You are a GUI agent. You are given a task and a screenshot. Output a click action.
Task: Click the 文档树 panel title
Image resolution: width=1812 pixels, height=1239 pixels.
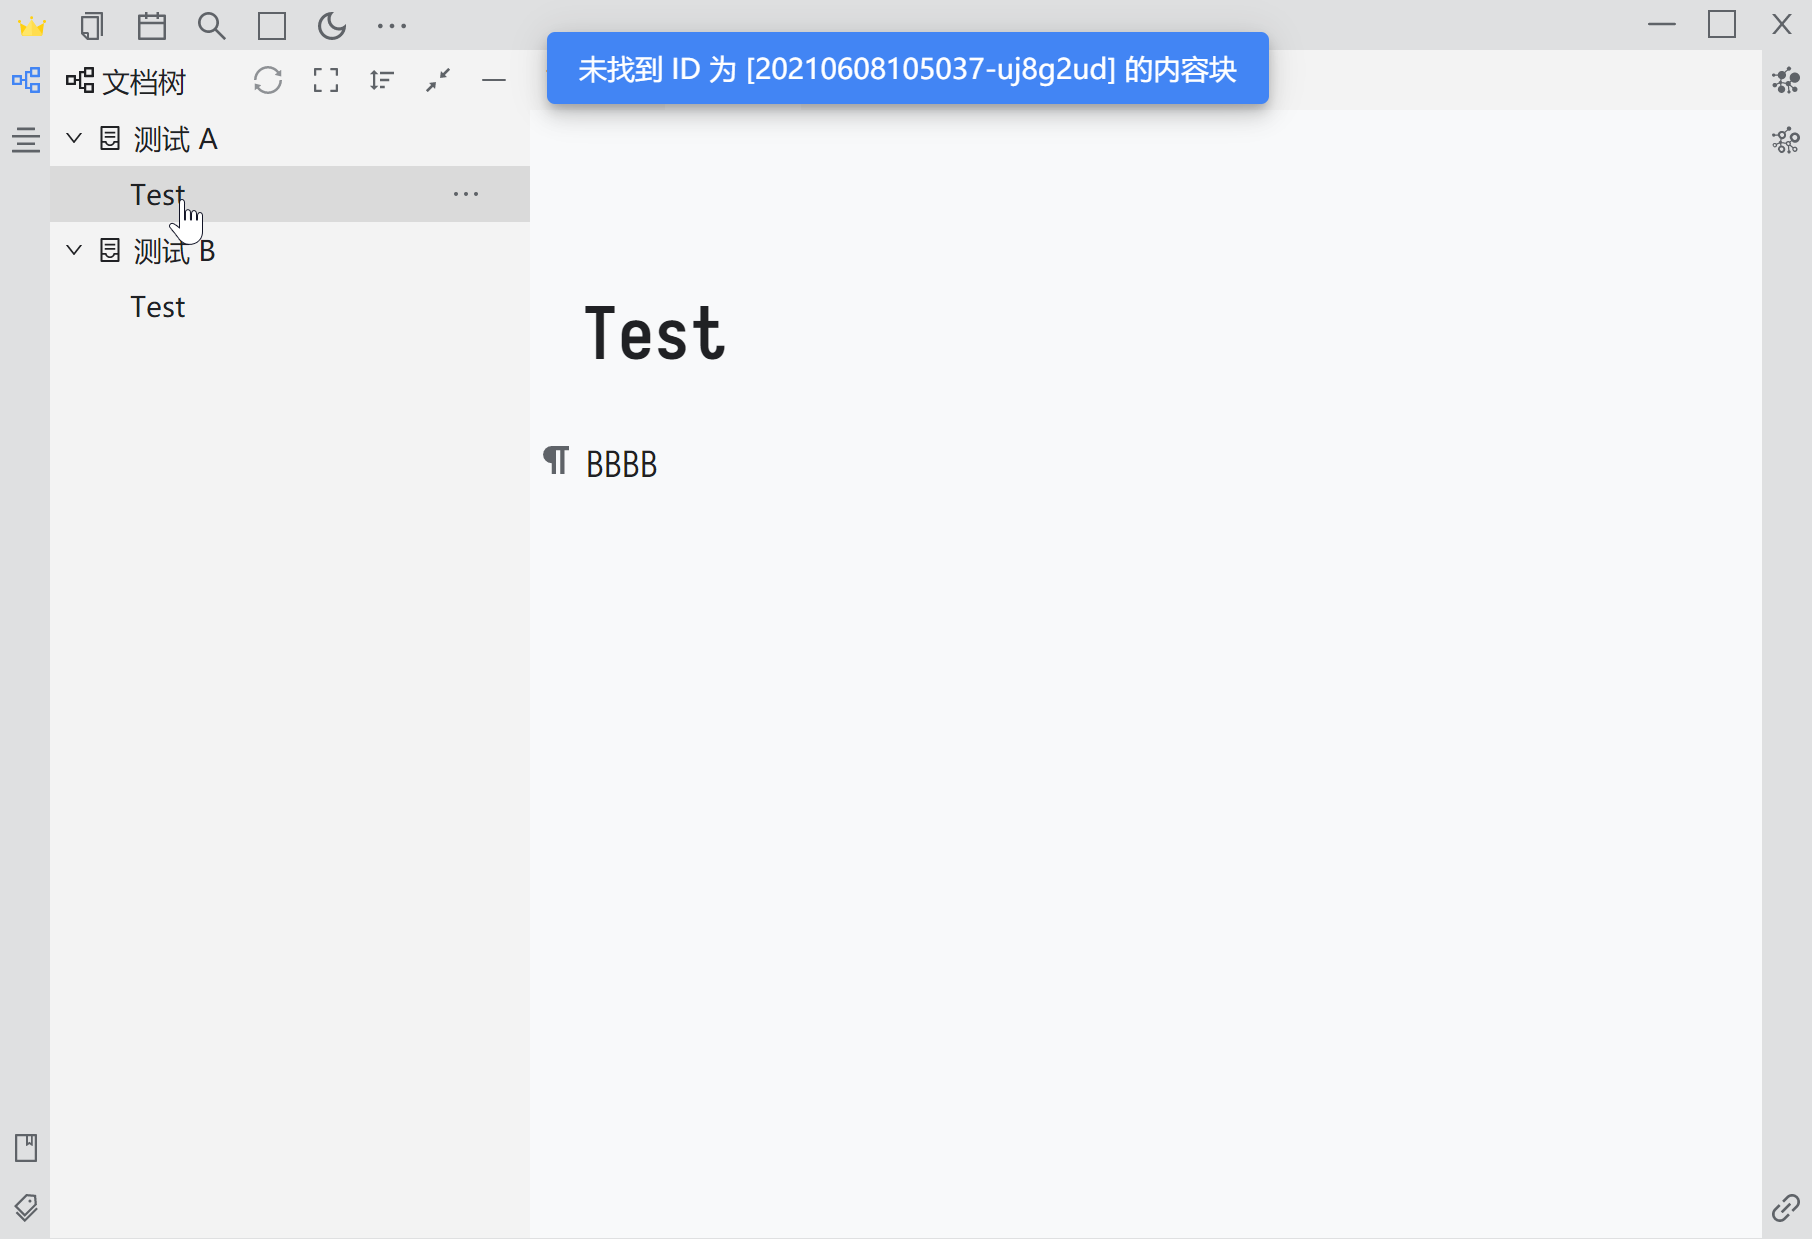point(144,82)
